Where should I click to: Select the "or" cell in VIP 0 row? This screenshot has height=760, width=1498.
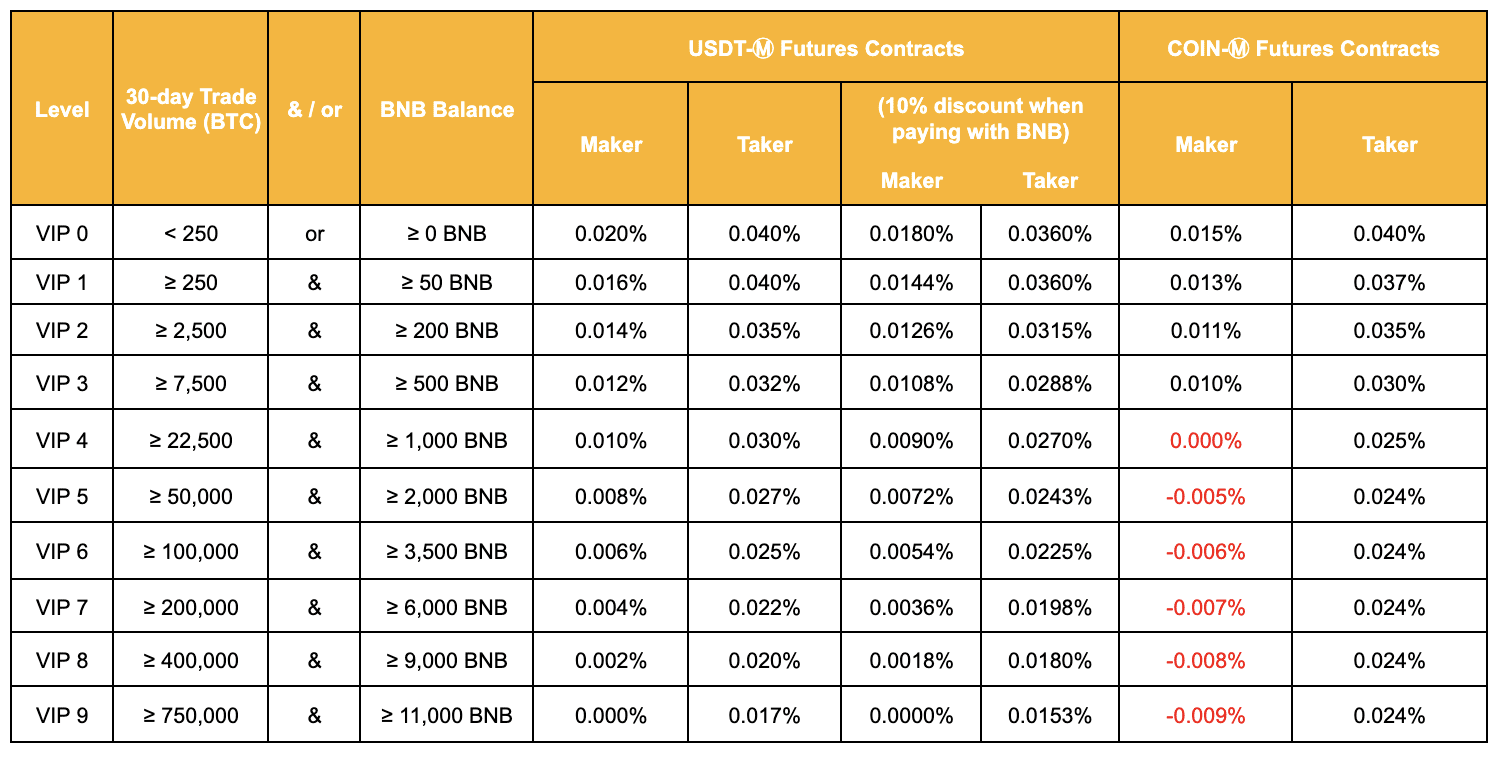pyautogui.click(x=314, y=234)
